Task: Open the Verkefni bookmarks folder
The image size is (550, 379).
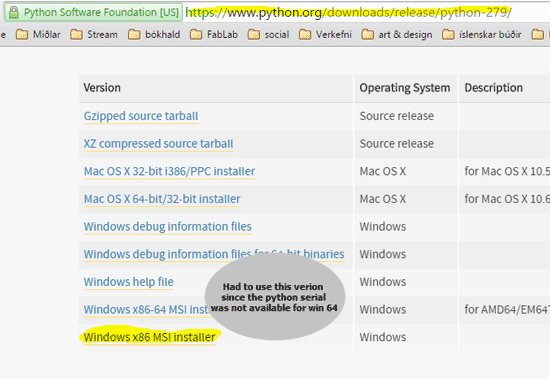Action: (x=325, y=34)
